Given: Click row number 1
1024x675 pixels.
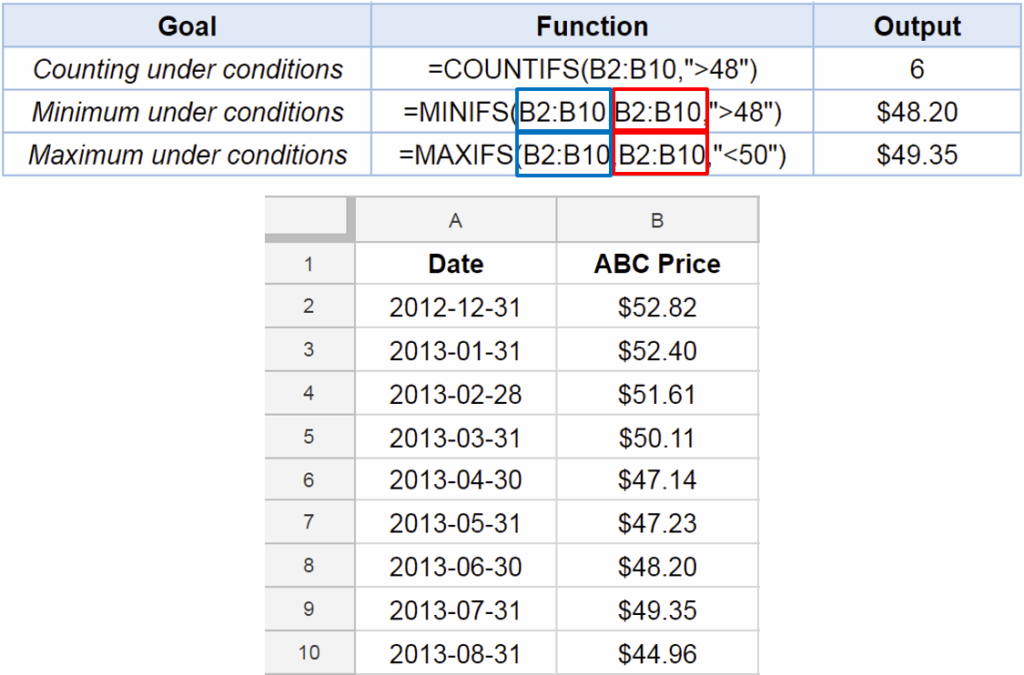Looking at the screenshot, I should (309, 263).
